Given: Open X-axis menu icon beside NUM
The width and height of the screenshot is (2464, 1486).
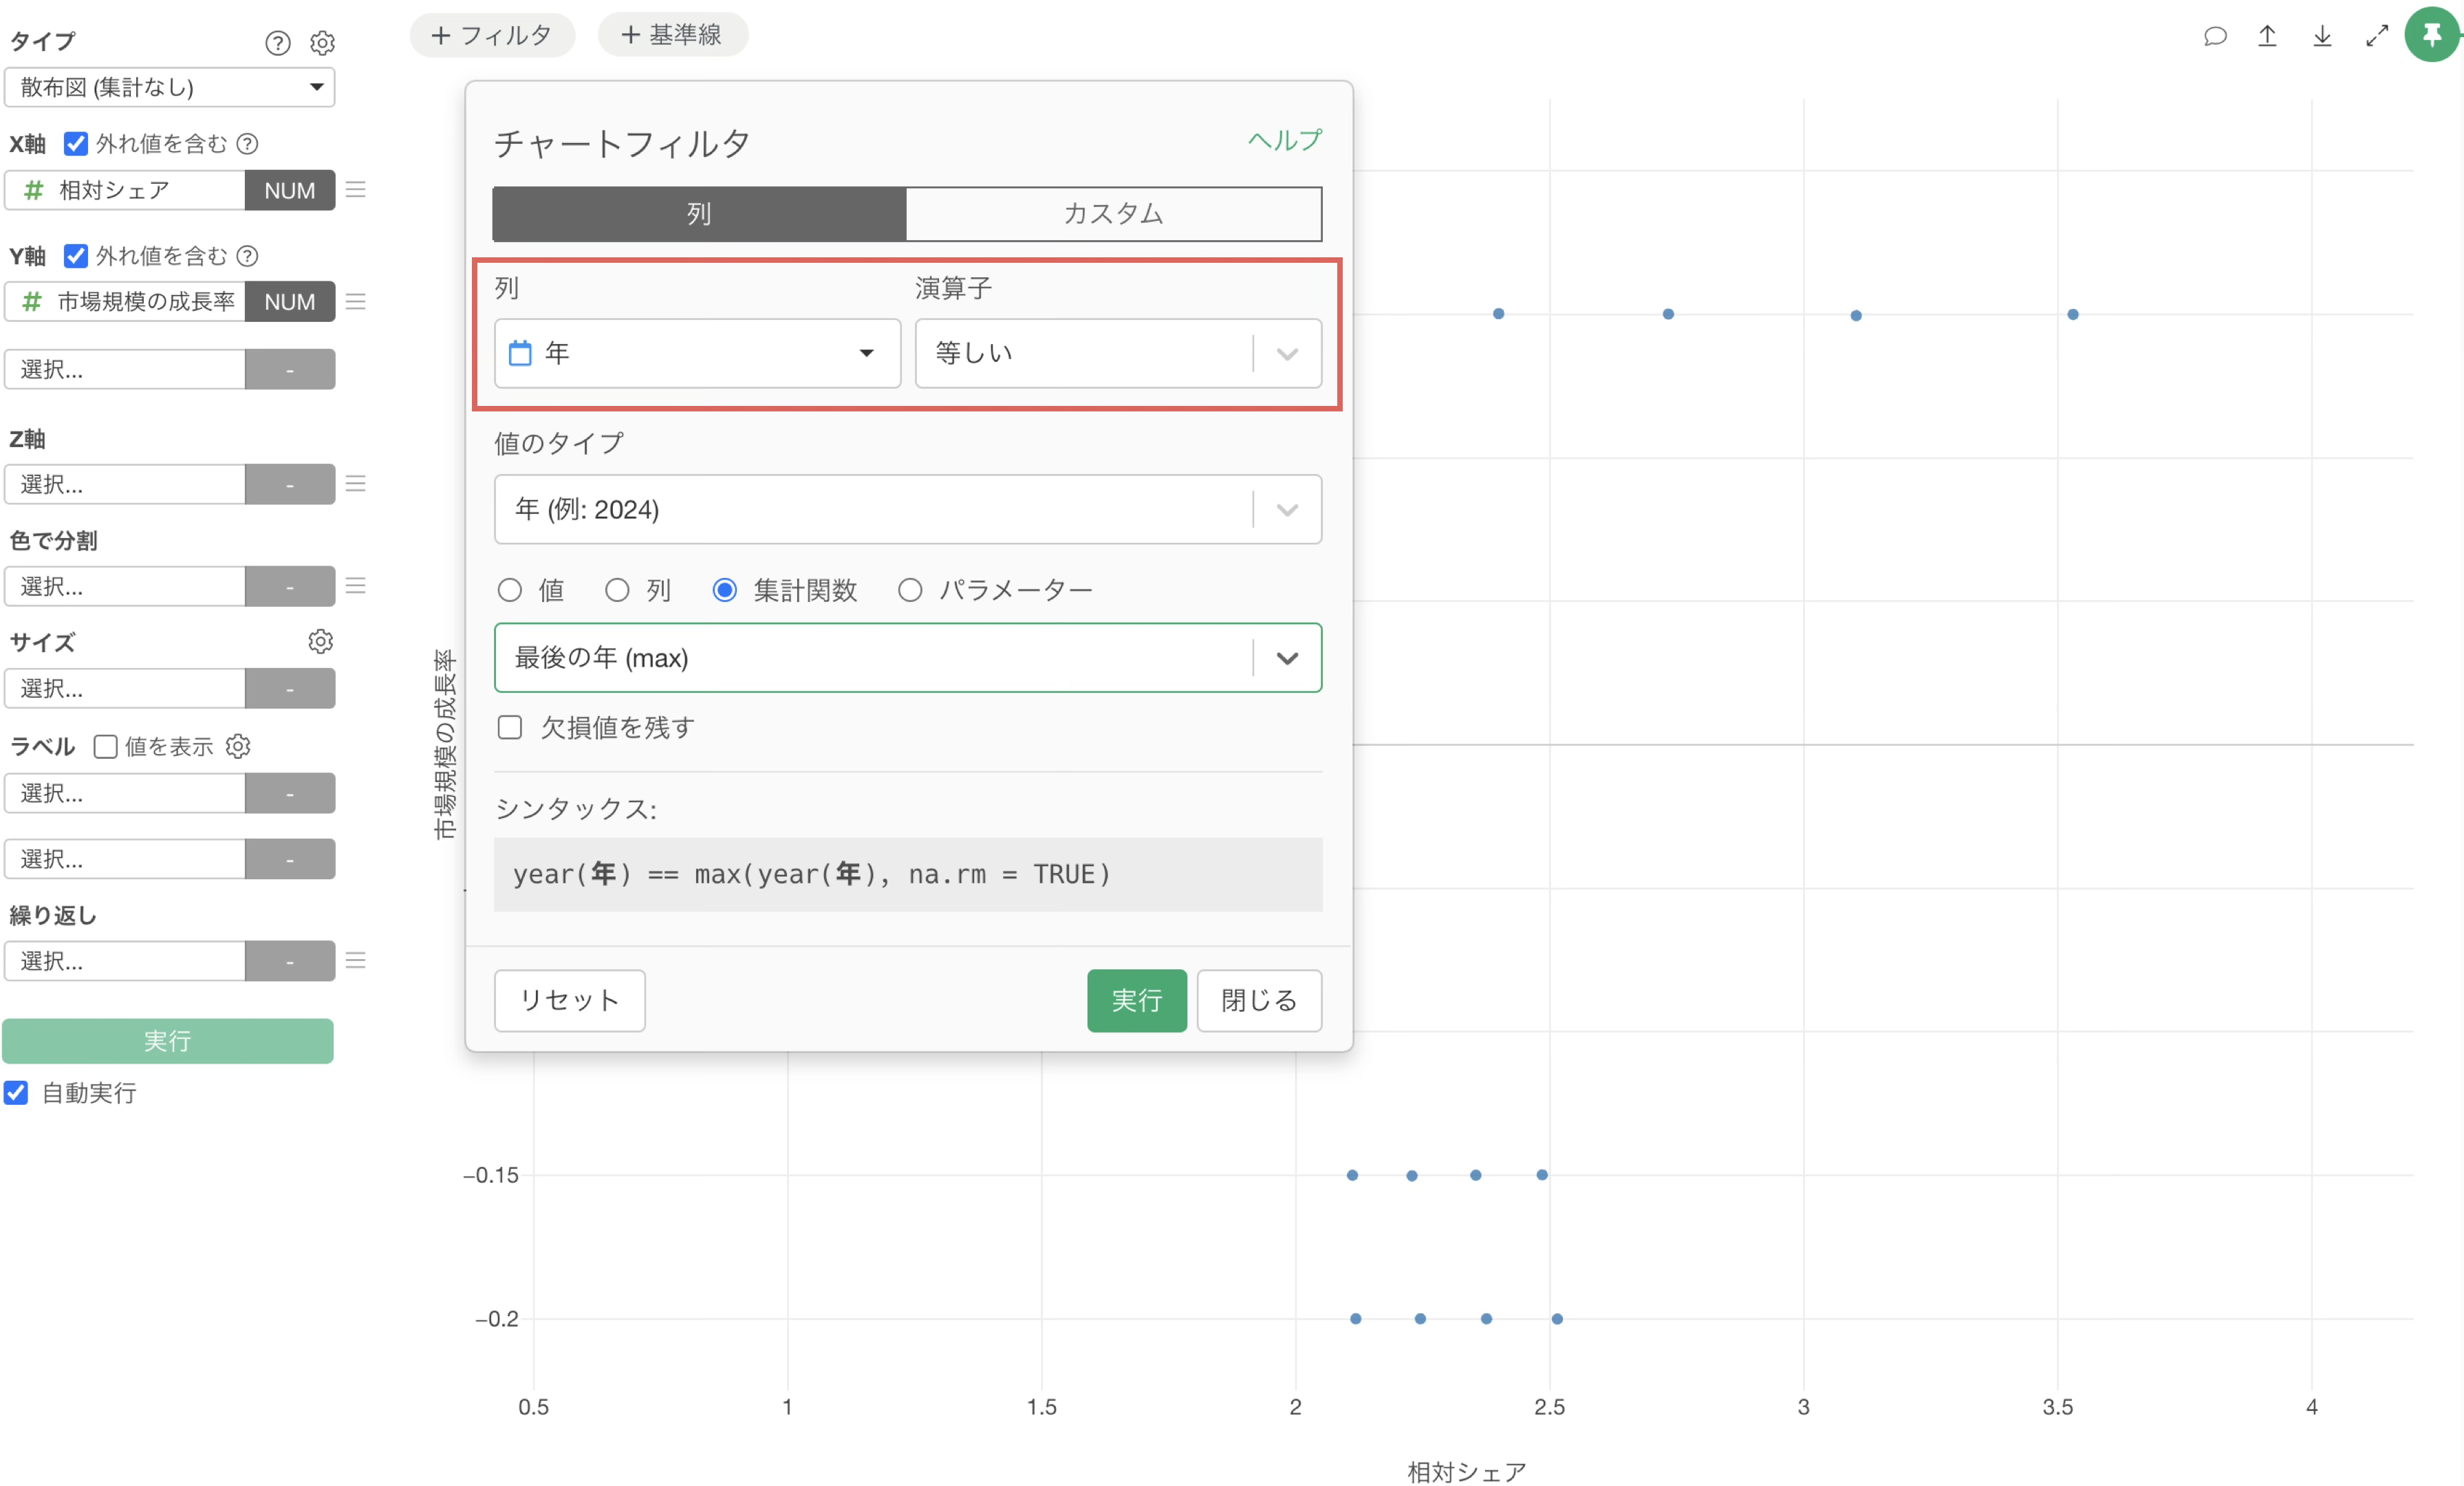Looking at the screenshot, I should click(356, 189).
